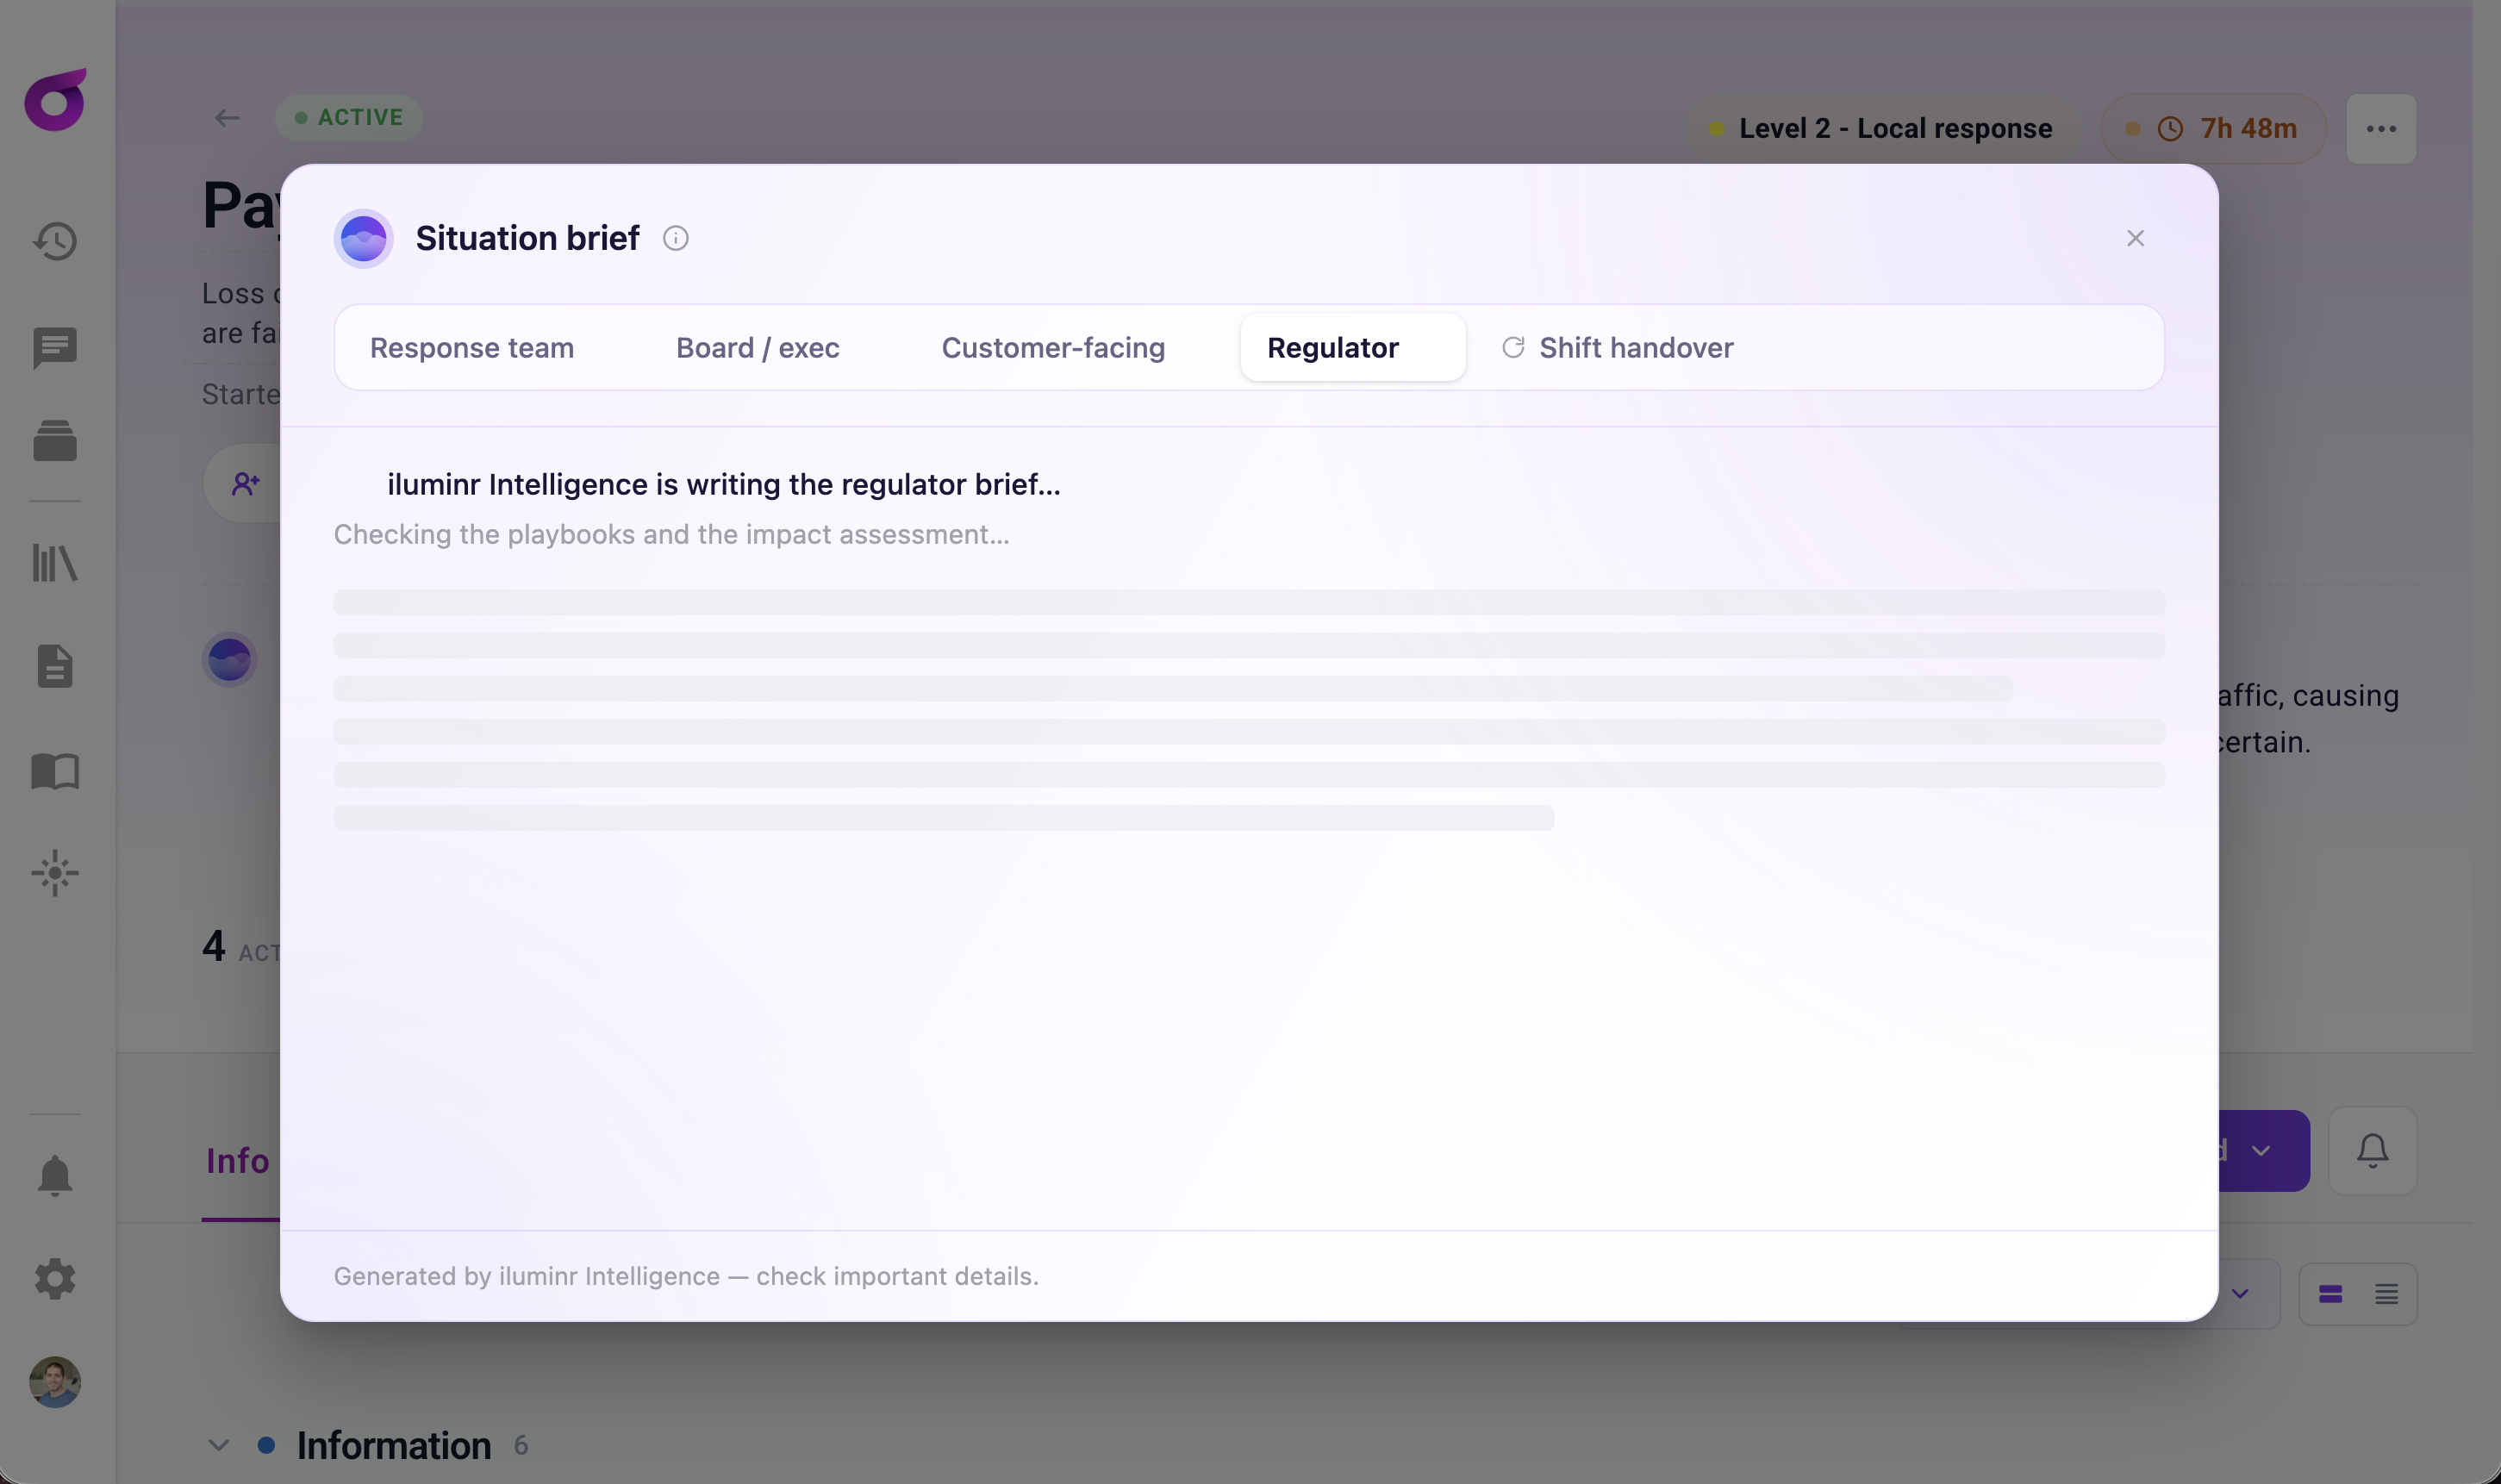2501x1484 pixels.
Task: Open the three-dot more options menu
Action: (x=2381, y=129)
